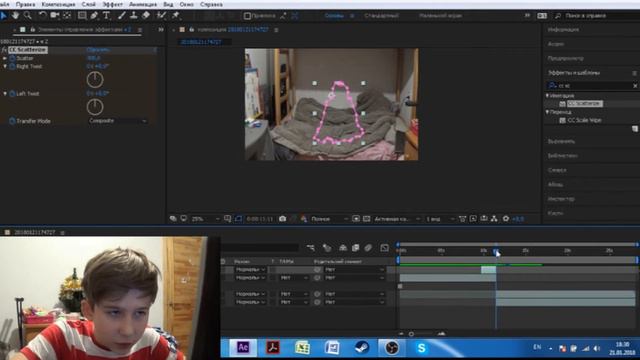Image resolution: width=640 pixels, height=360 pixels.
Task: Open the Композиция menu
Action: coord(58,4)
